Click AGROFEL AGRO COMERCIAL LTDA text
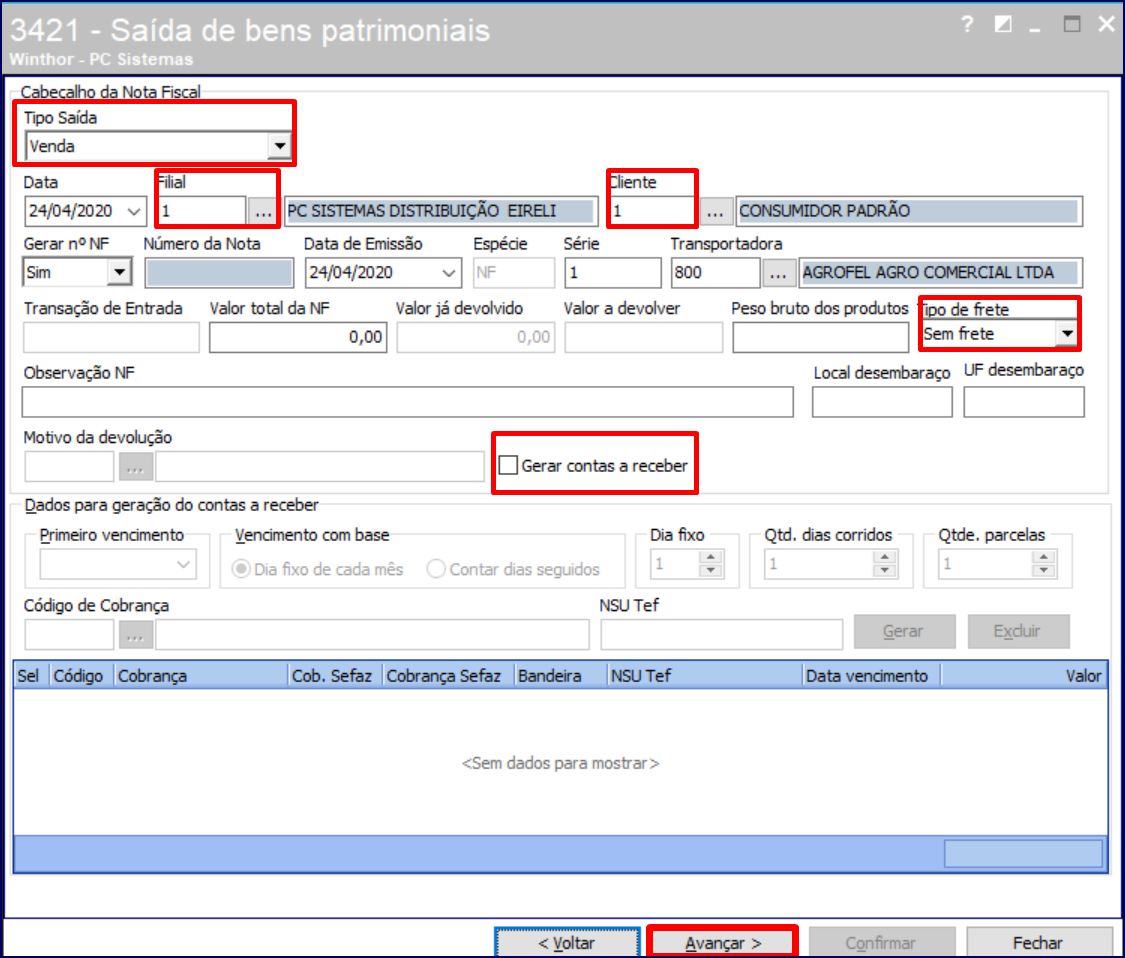 928,273
